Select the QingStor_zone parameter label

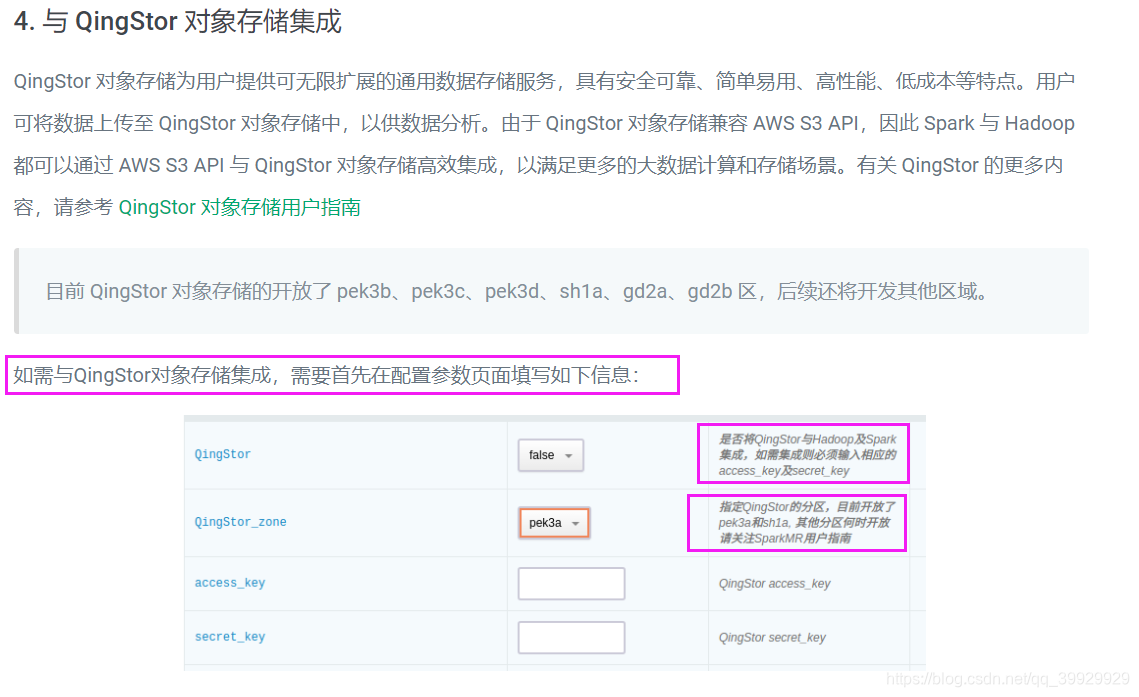240,522
